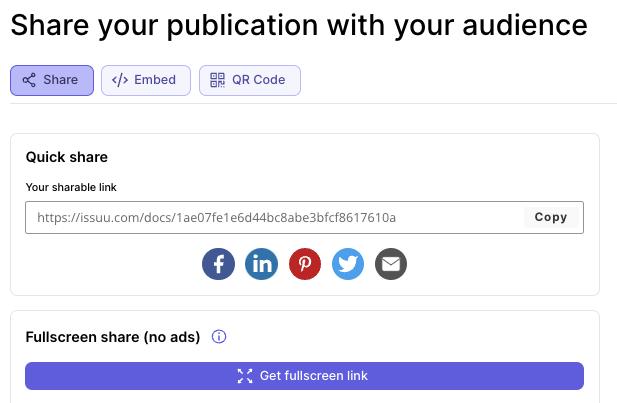Pin publication on Pinterest
617x403 pixels.
pyautogui.click(x=305, y=264)
